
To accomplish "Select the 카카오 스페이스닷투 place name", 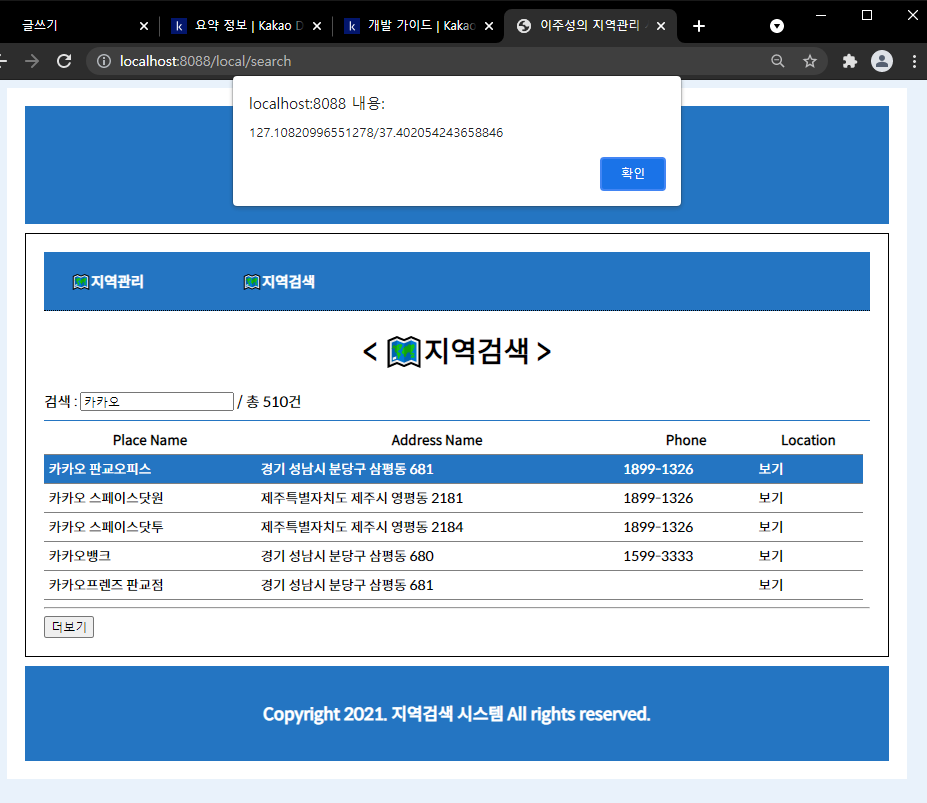I will [x=106, y=527].
